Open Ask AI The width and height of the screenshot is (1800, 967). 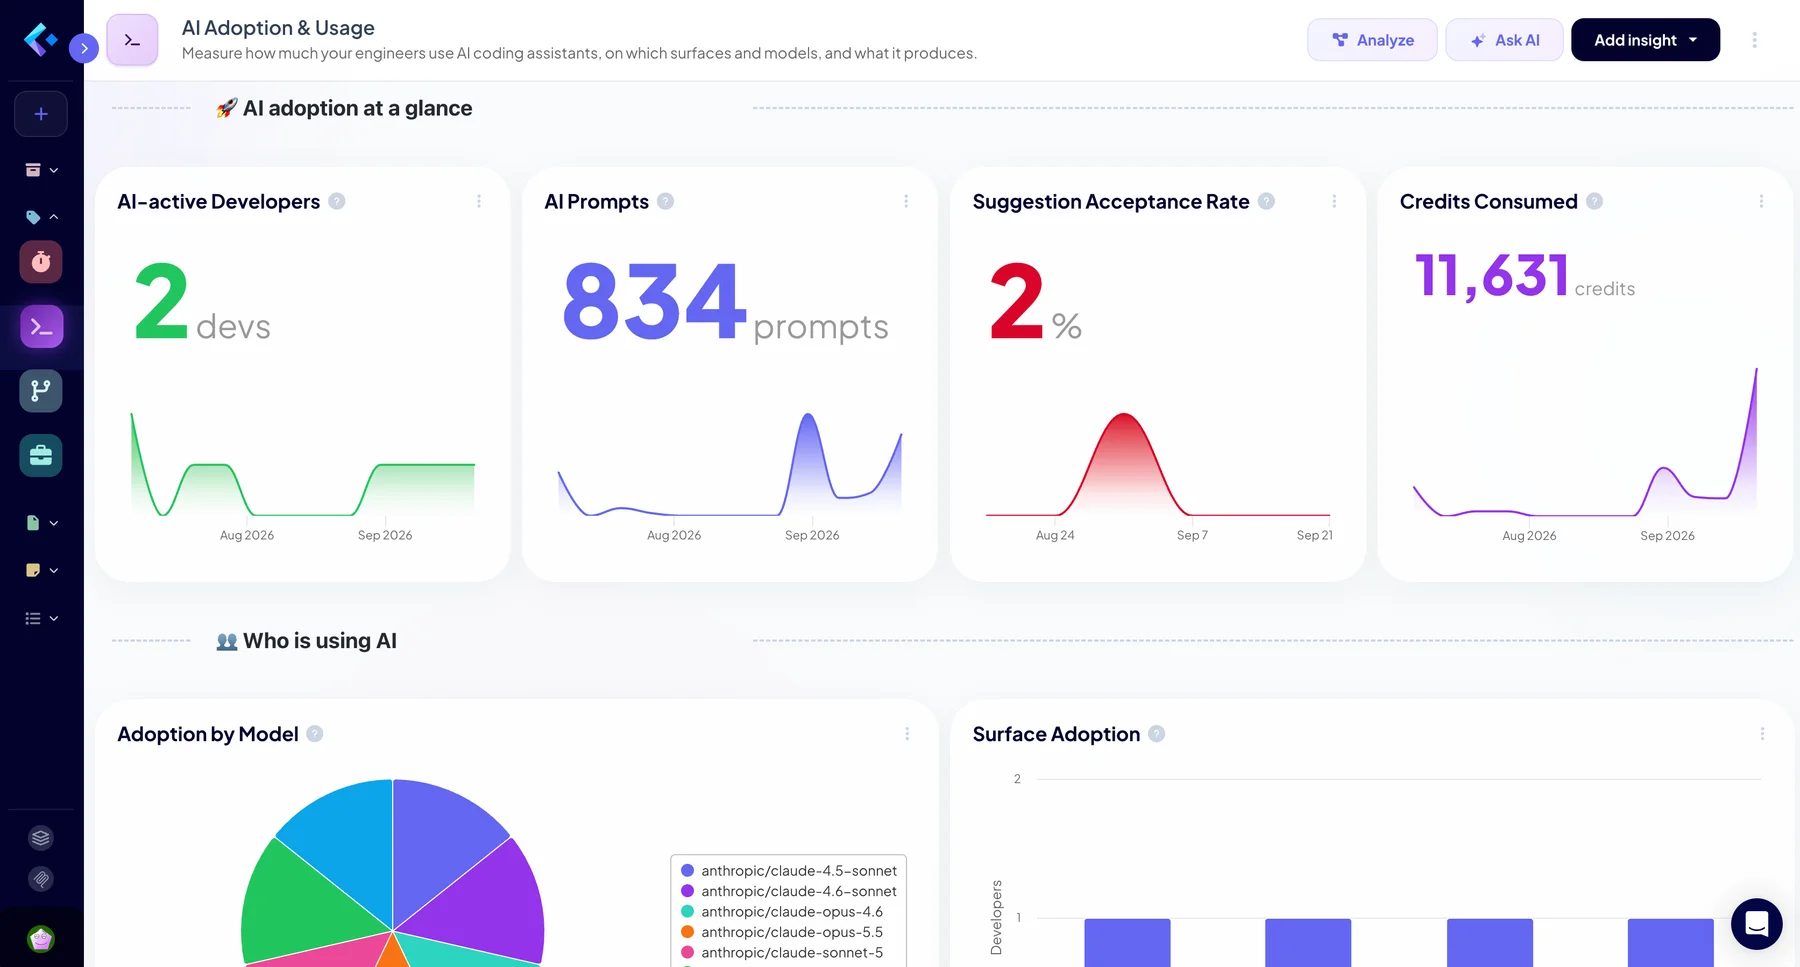coord(1504,40)
